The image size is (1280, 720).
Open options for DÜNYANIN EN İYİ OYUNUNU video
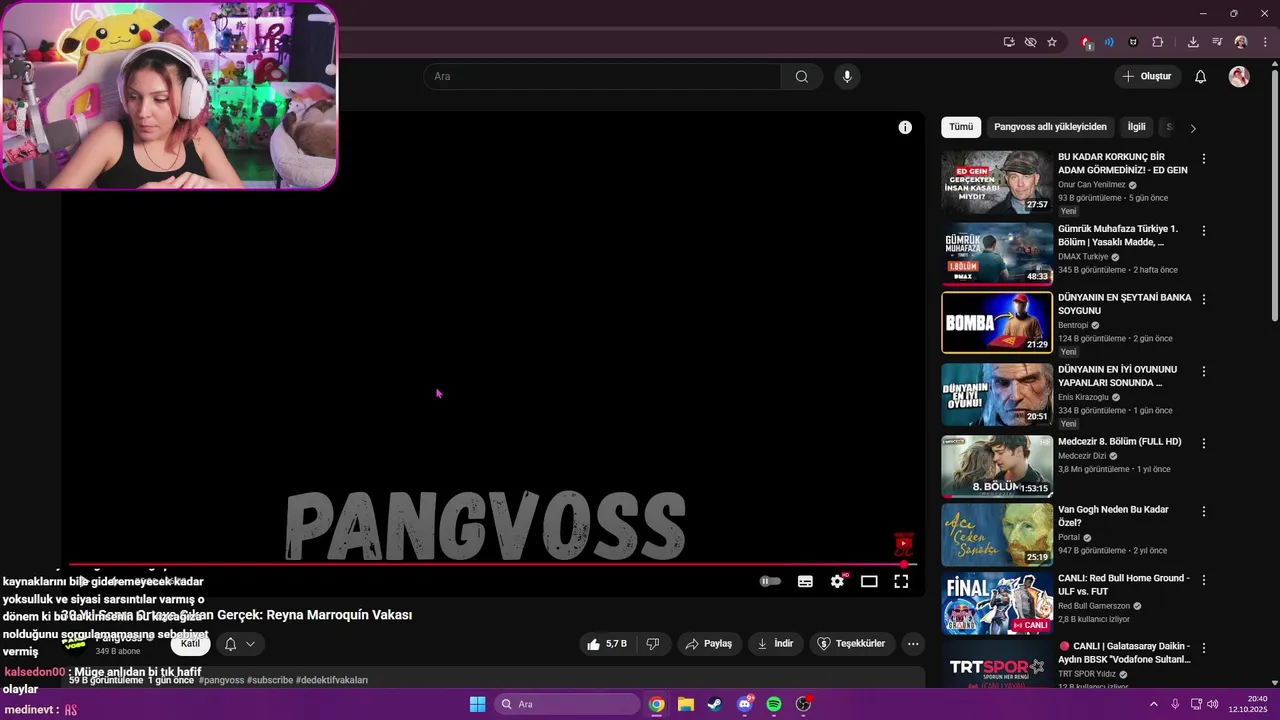[1204, 371]
